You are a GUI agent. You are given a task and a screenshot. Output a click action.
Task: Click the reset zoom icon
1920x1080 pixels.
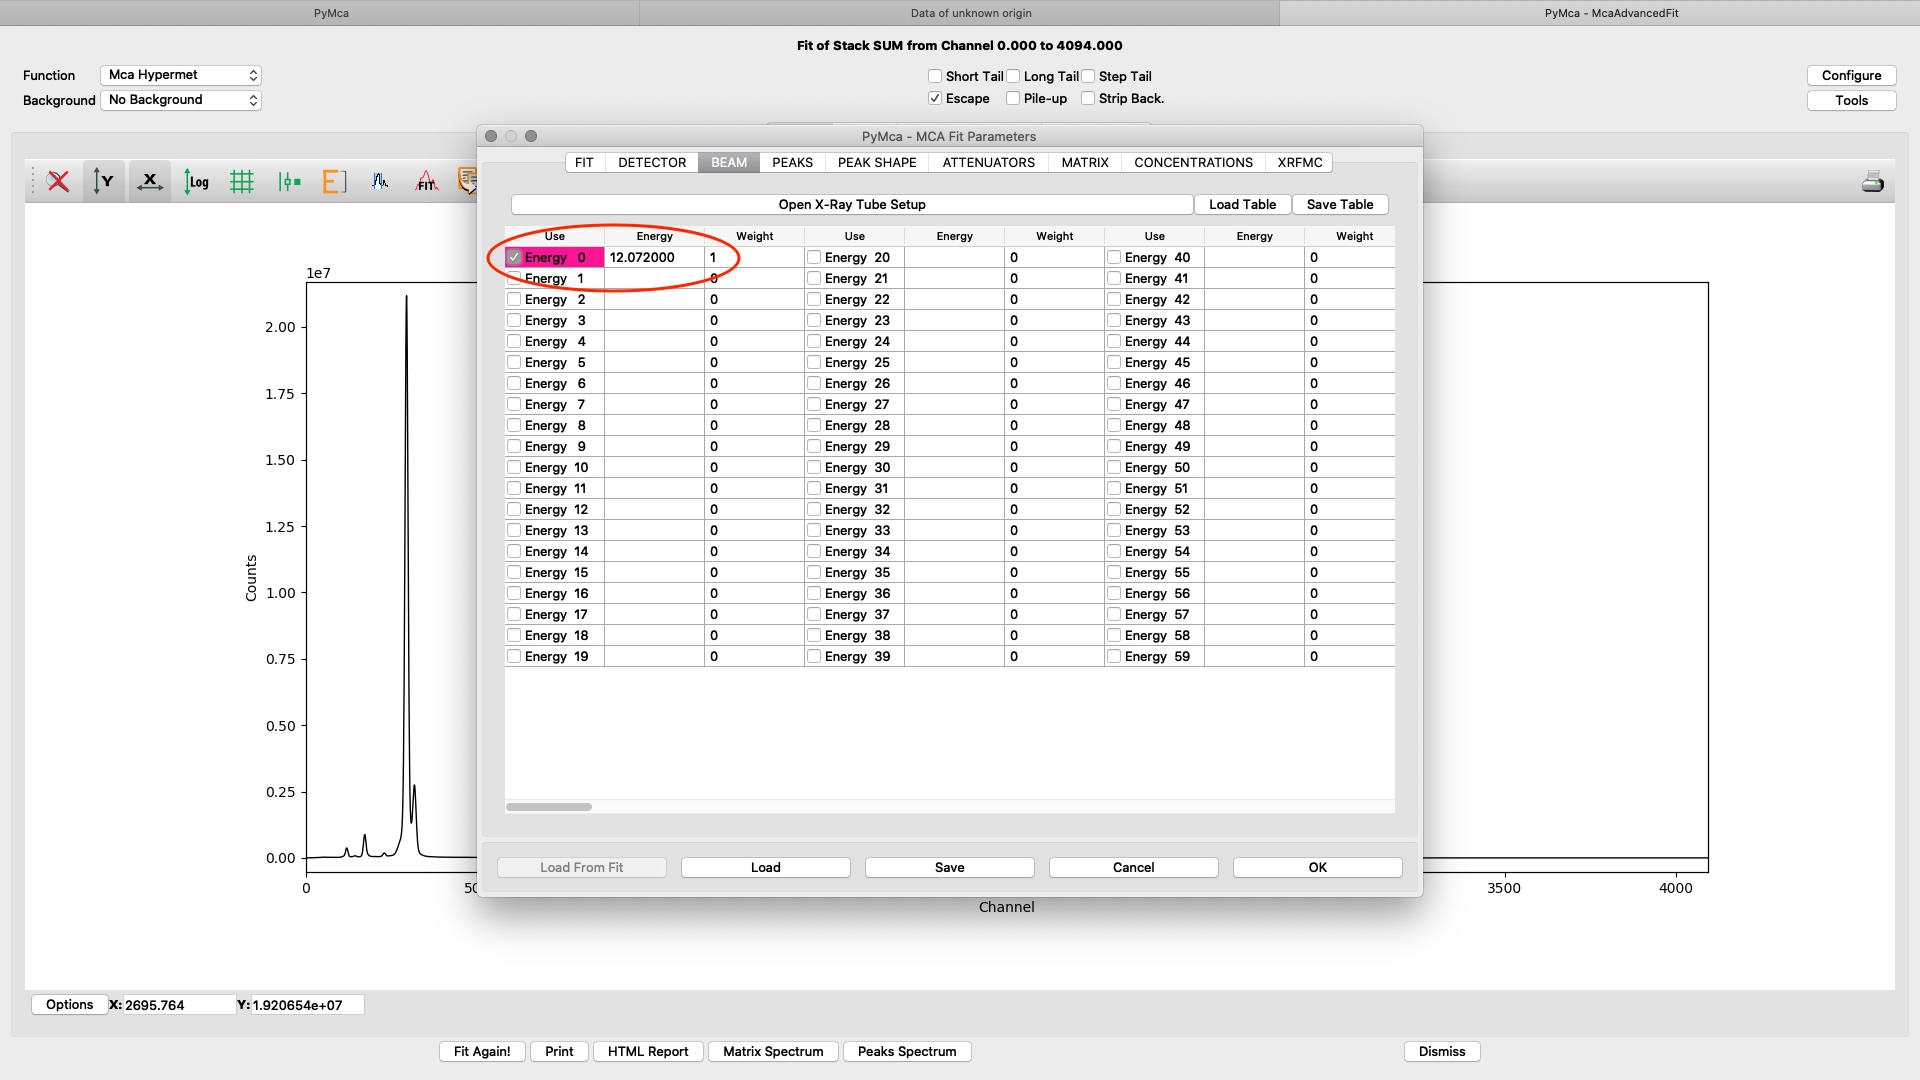click(59, 182)
